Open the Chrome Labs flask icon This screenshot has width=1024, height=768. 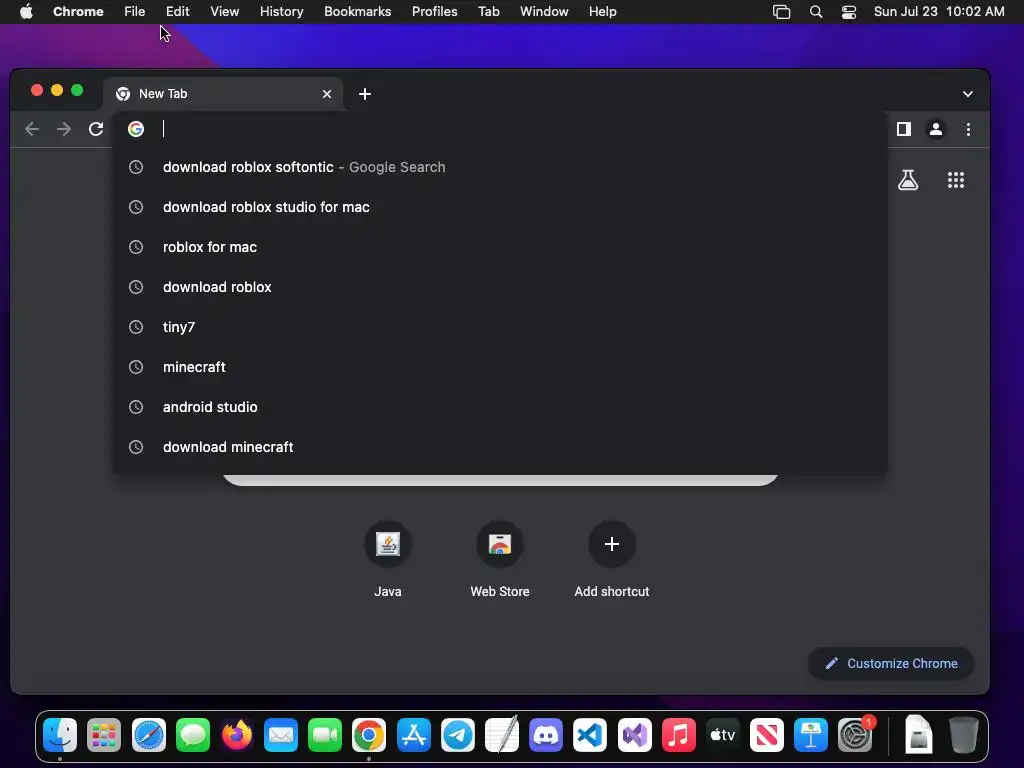908,180
